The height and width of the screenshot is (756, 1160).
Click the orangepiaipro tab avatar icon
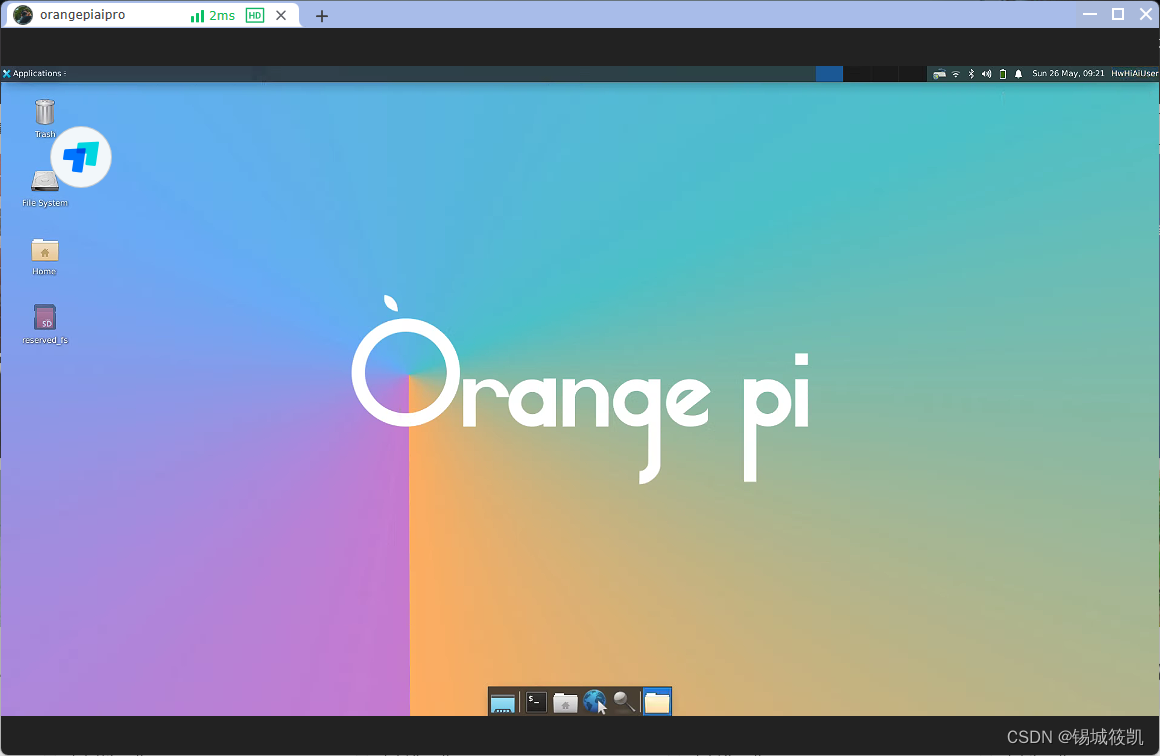tap(23, 15)
